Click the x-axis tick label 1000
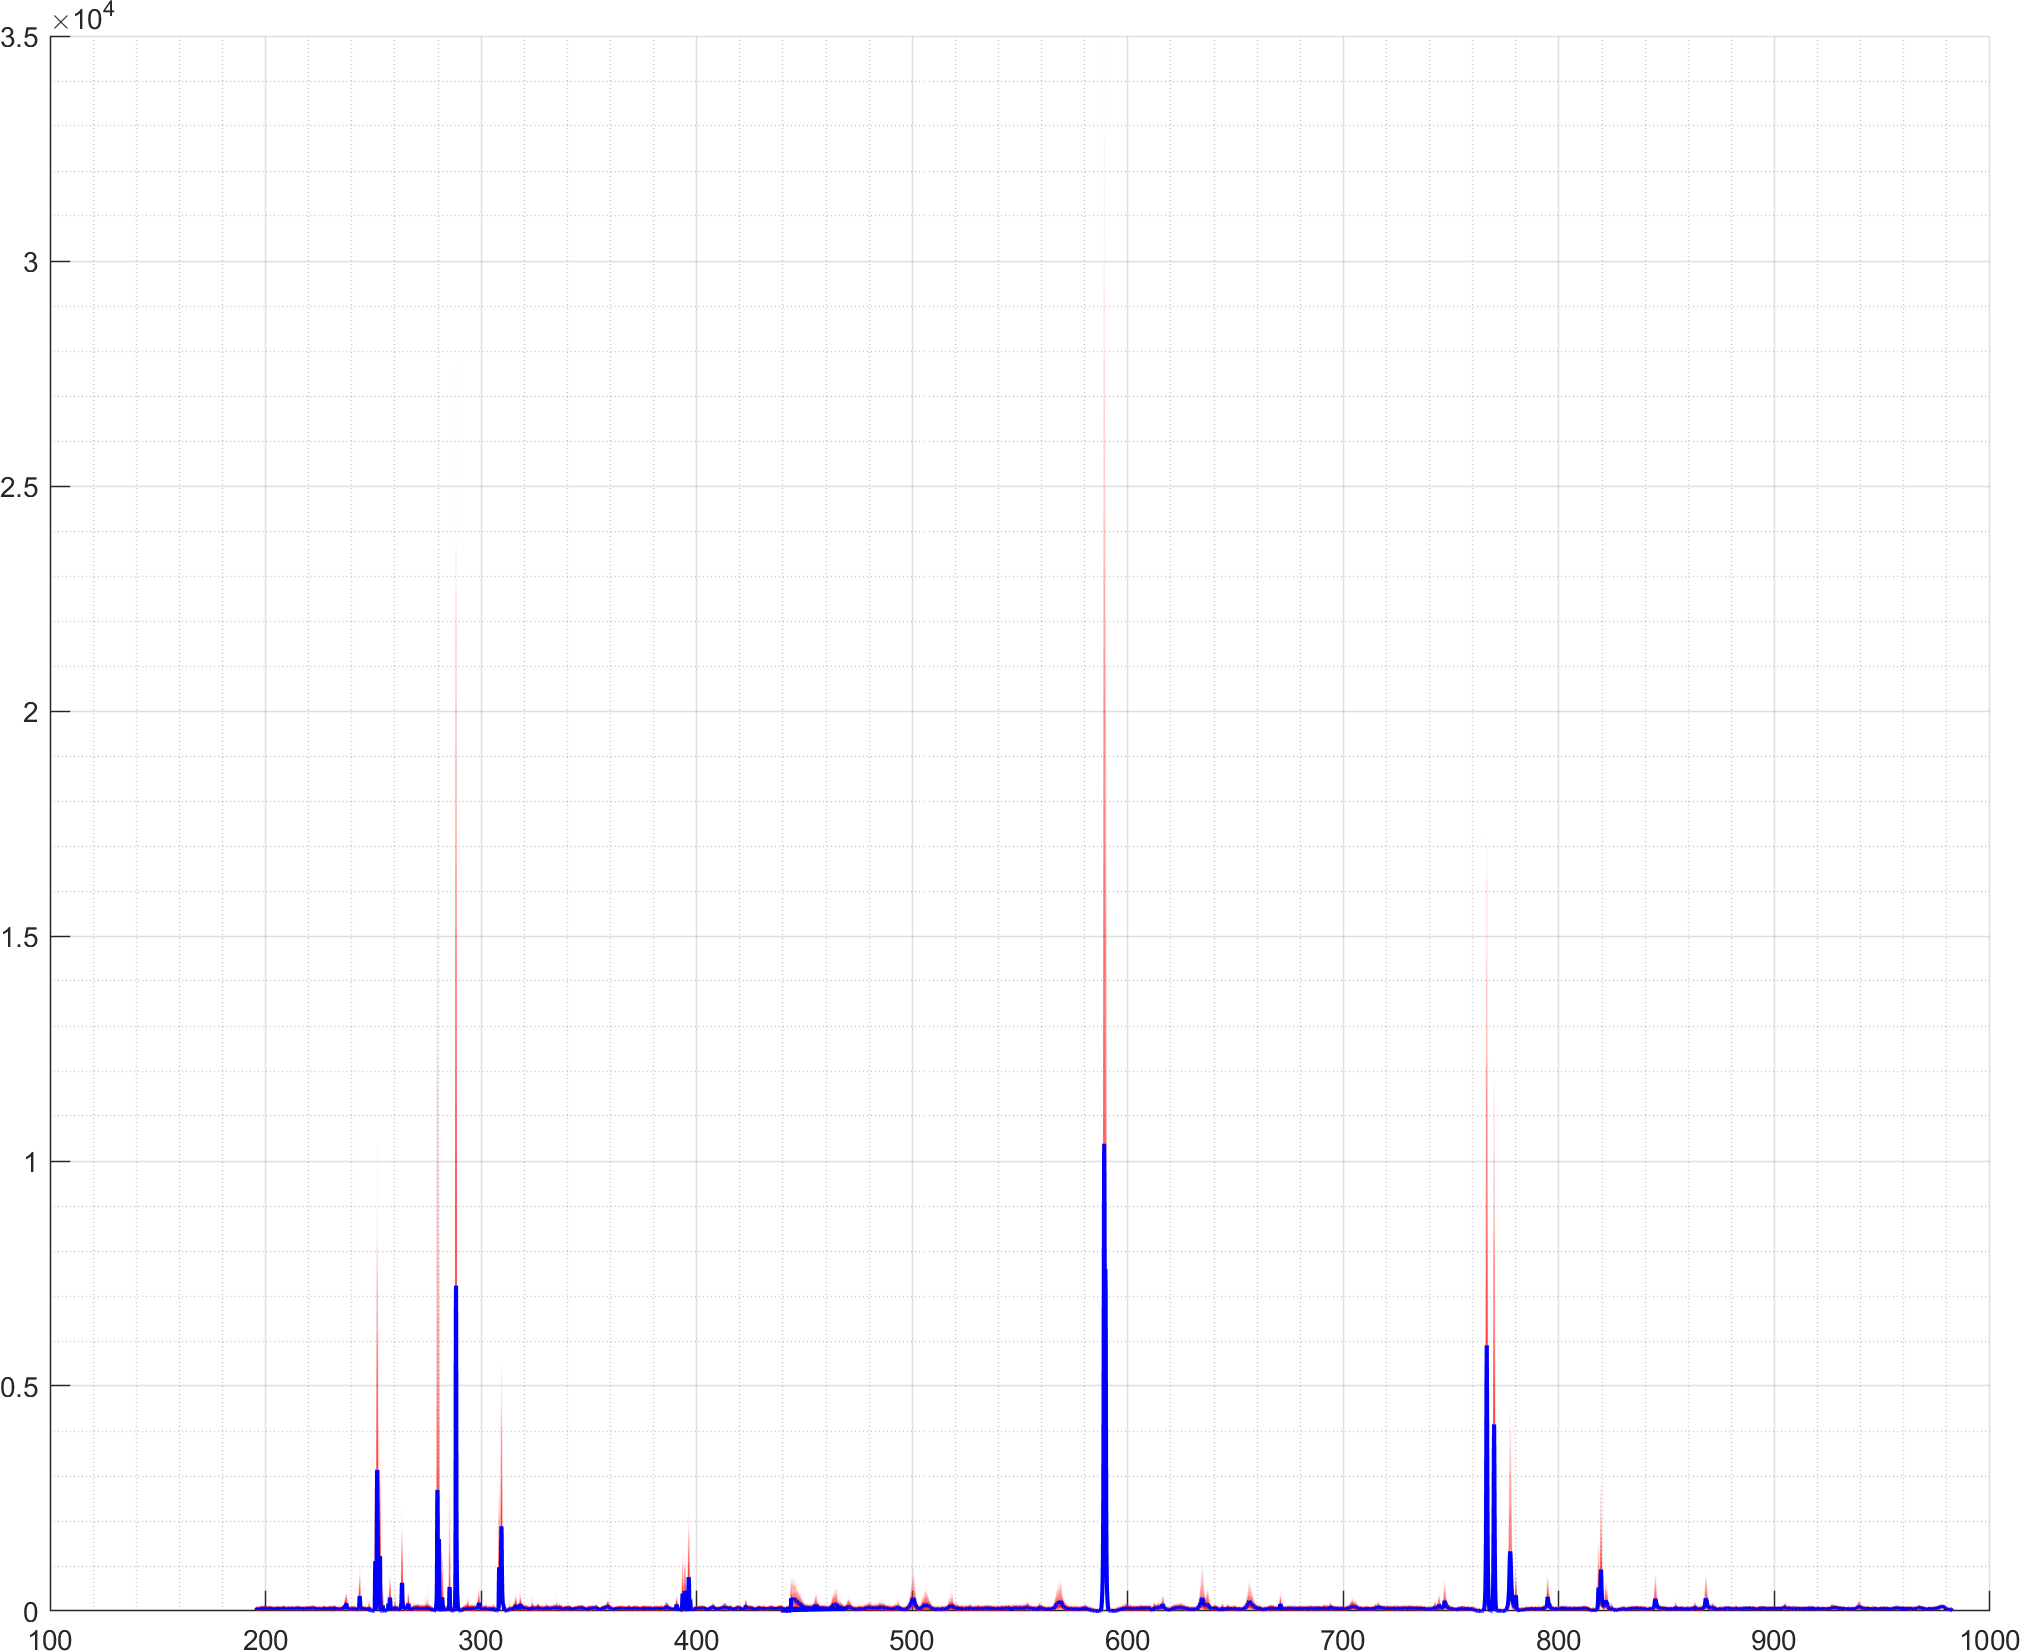 (1988, 1639)
